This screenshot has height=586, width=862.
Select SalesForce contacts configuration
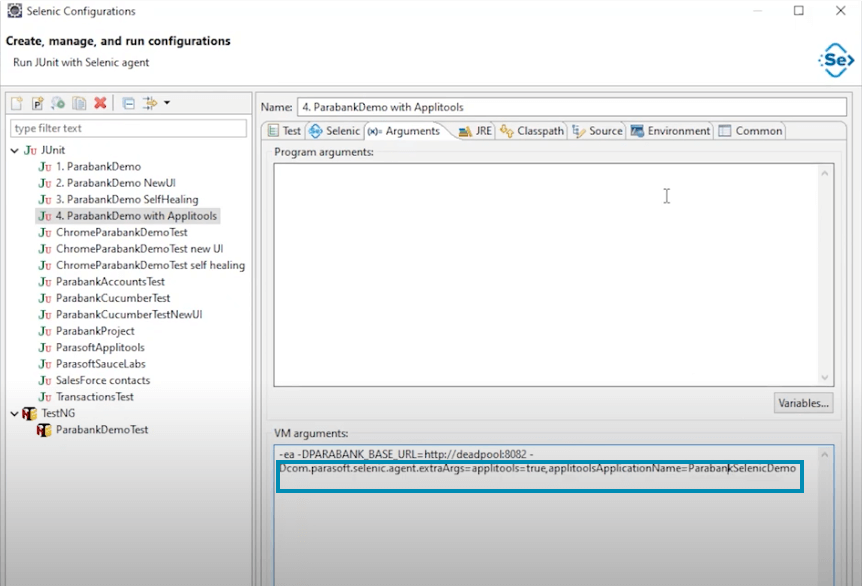(103, 380)
